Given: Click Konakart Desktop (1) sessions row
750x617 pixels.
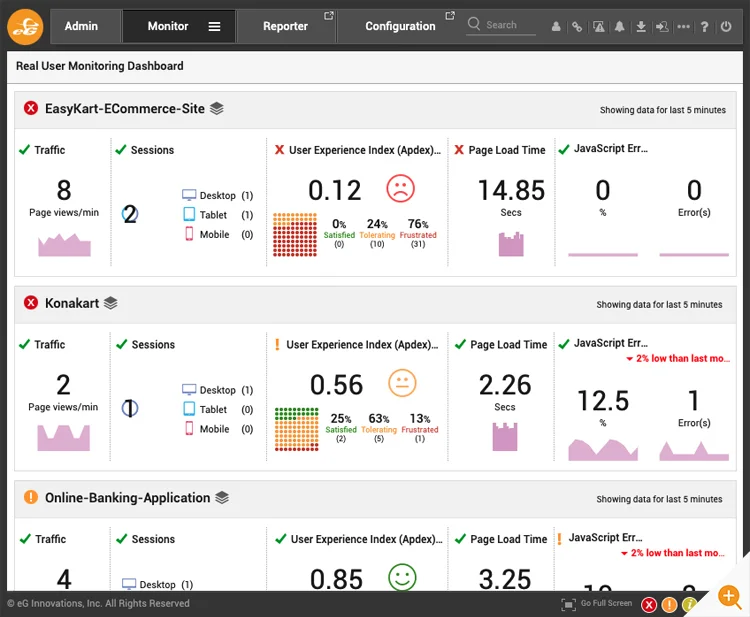Looking at the screenshot, I should (218, 390).
